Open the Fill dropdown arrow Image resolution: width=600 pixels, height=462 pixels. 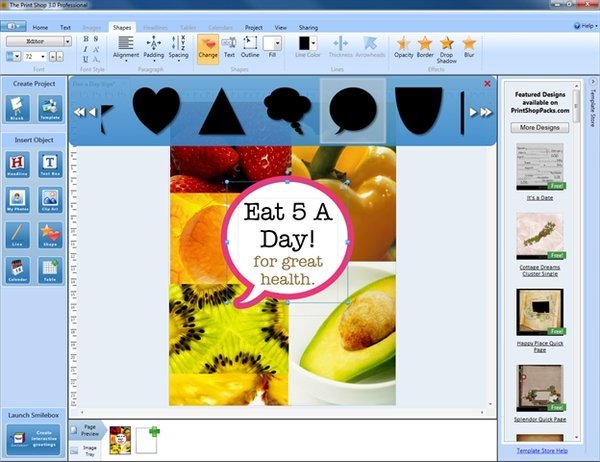(x=278, y=43)
